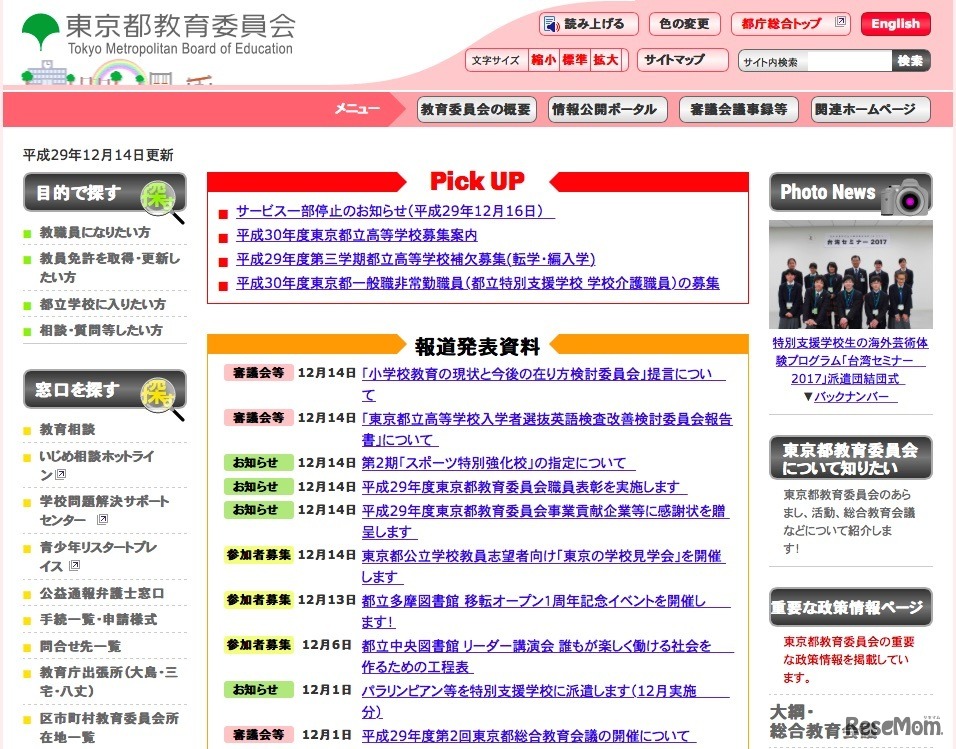Click the magnifying-glass icon on the 窓口を探す panel

156,391
